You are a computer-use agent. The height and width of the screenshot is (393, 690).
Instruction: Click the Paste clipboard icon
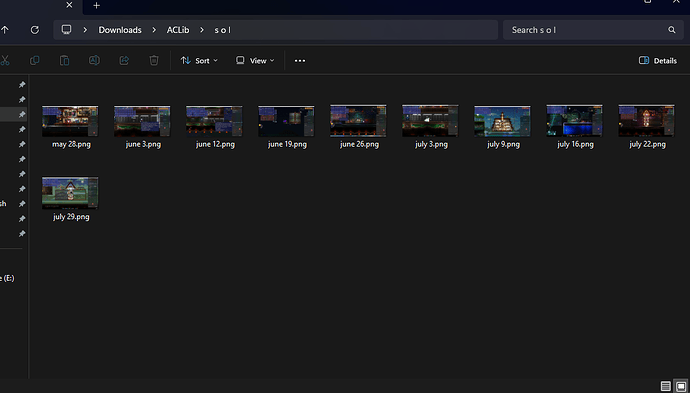click(64, 60)
